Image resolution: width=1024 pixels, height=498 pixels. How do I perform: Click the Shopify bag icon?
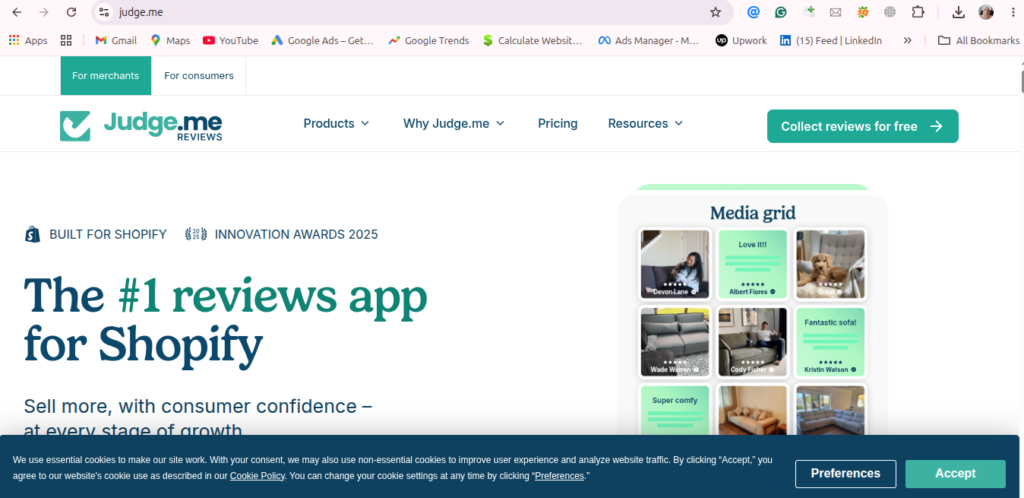click(33, 234)
